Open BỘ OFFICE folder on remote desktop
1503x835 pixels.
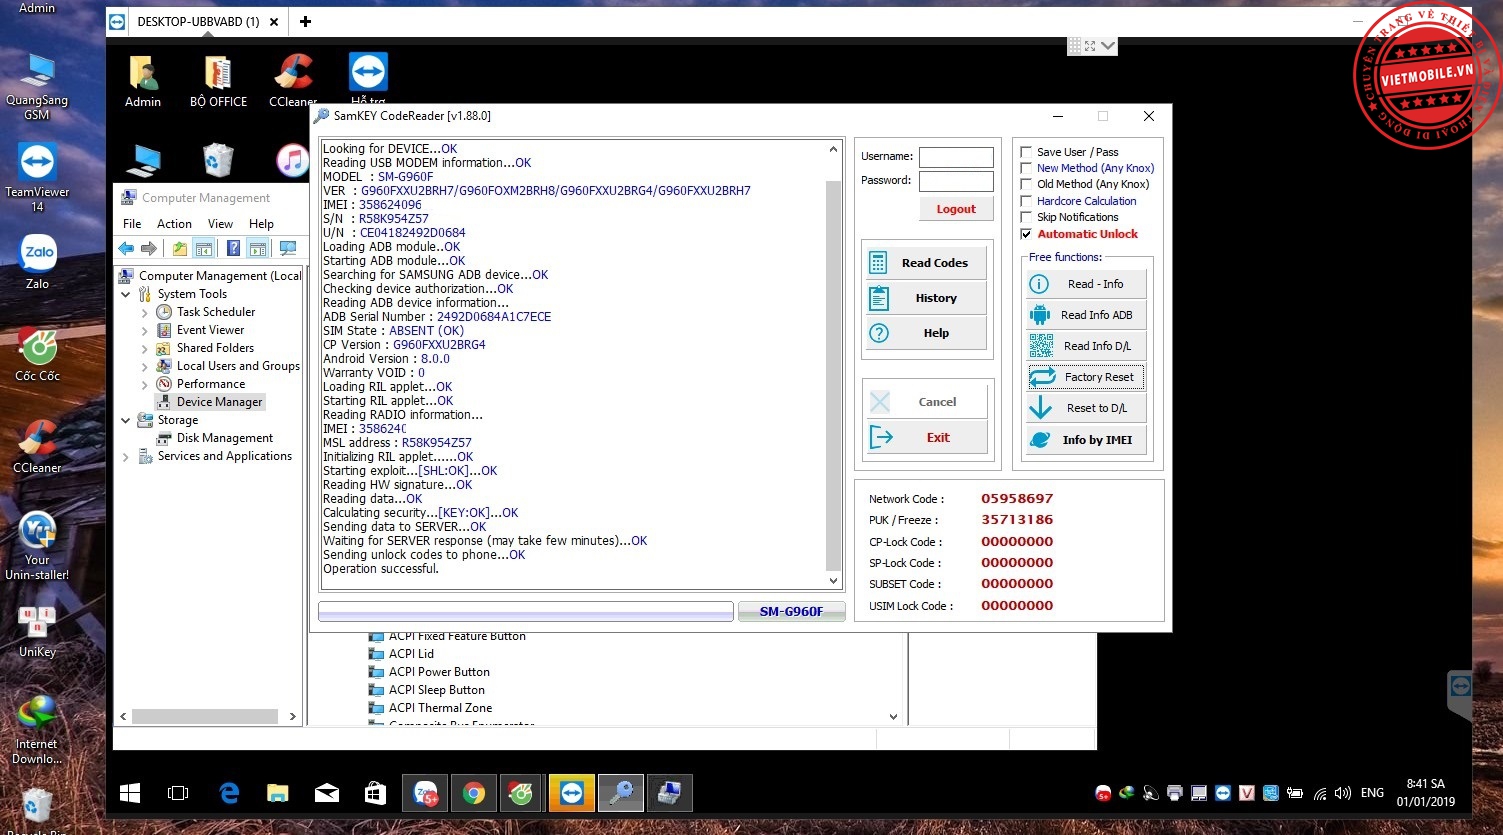tap(218, 80)
